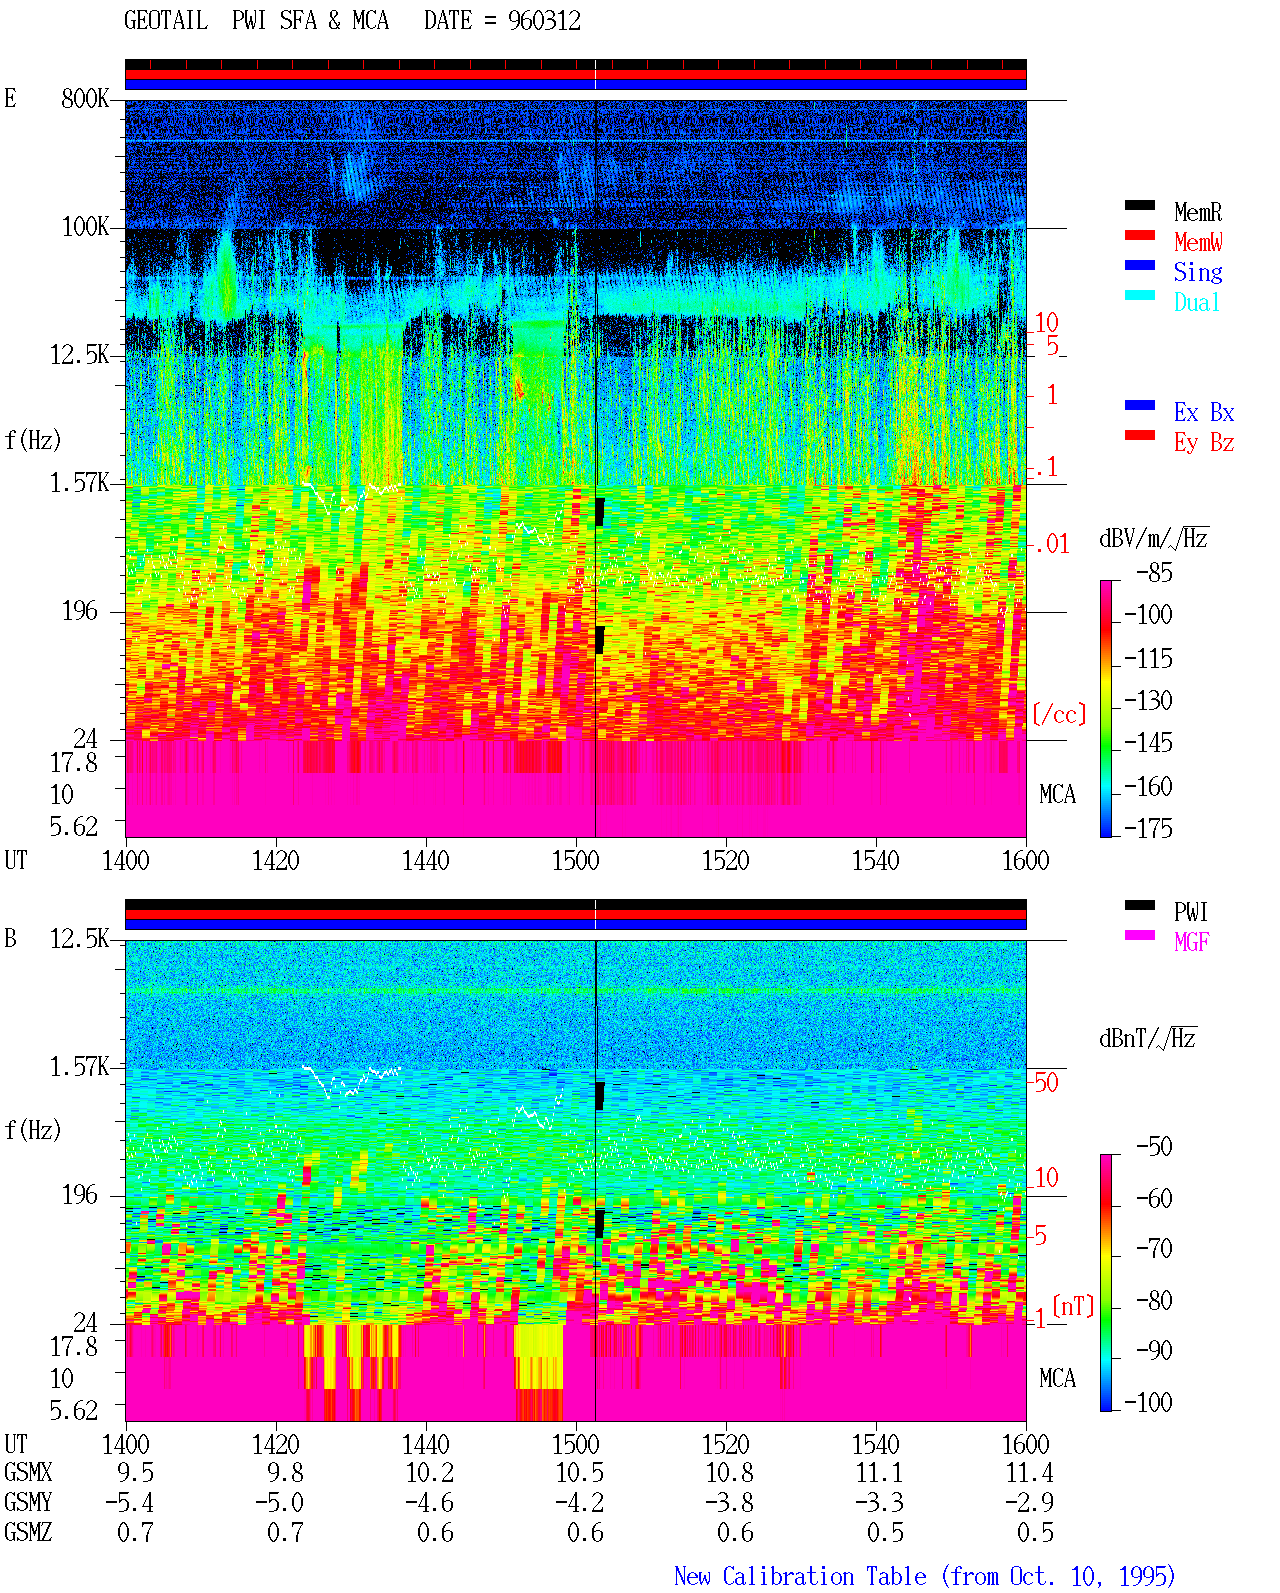Viewport: 1280px width, 1593px height.
Task: Click the red [nT] unit label
Action: [1073, 1306]
